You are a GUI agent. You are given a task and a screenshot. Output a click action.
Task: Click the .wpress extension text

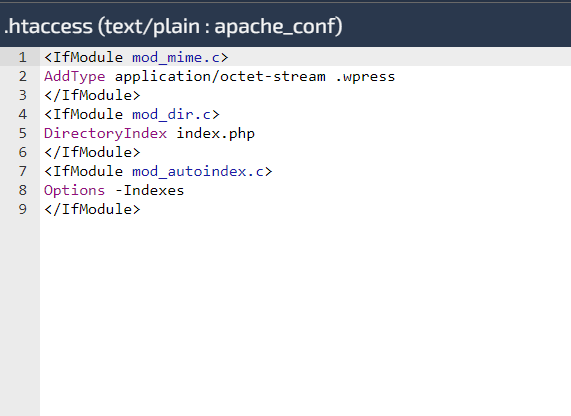point(365,76)
